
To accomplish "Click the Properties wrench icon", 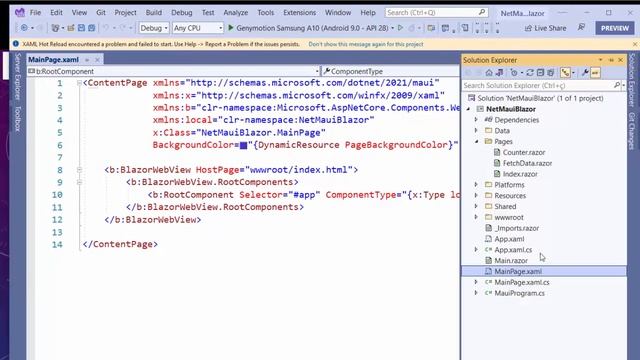I will point(585,73).
